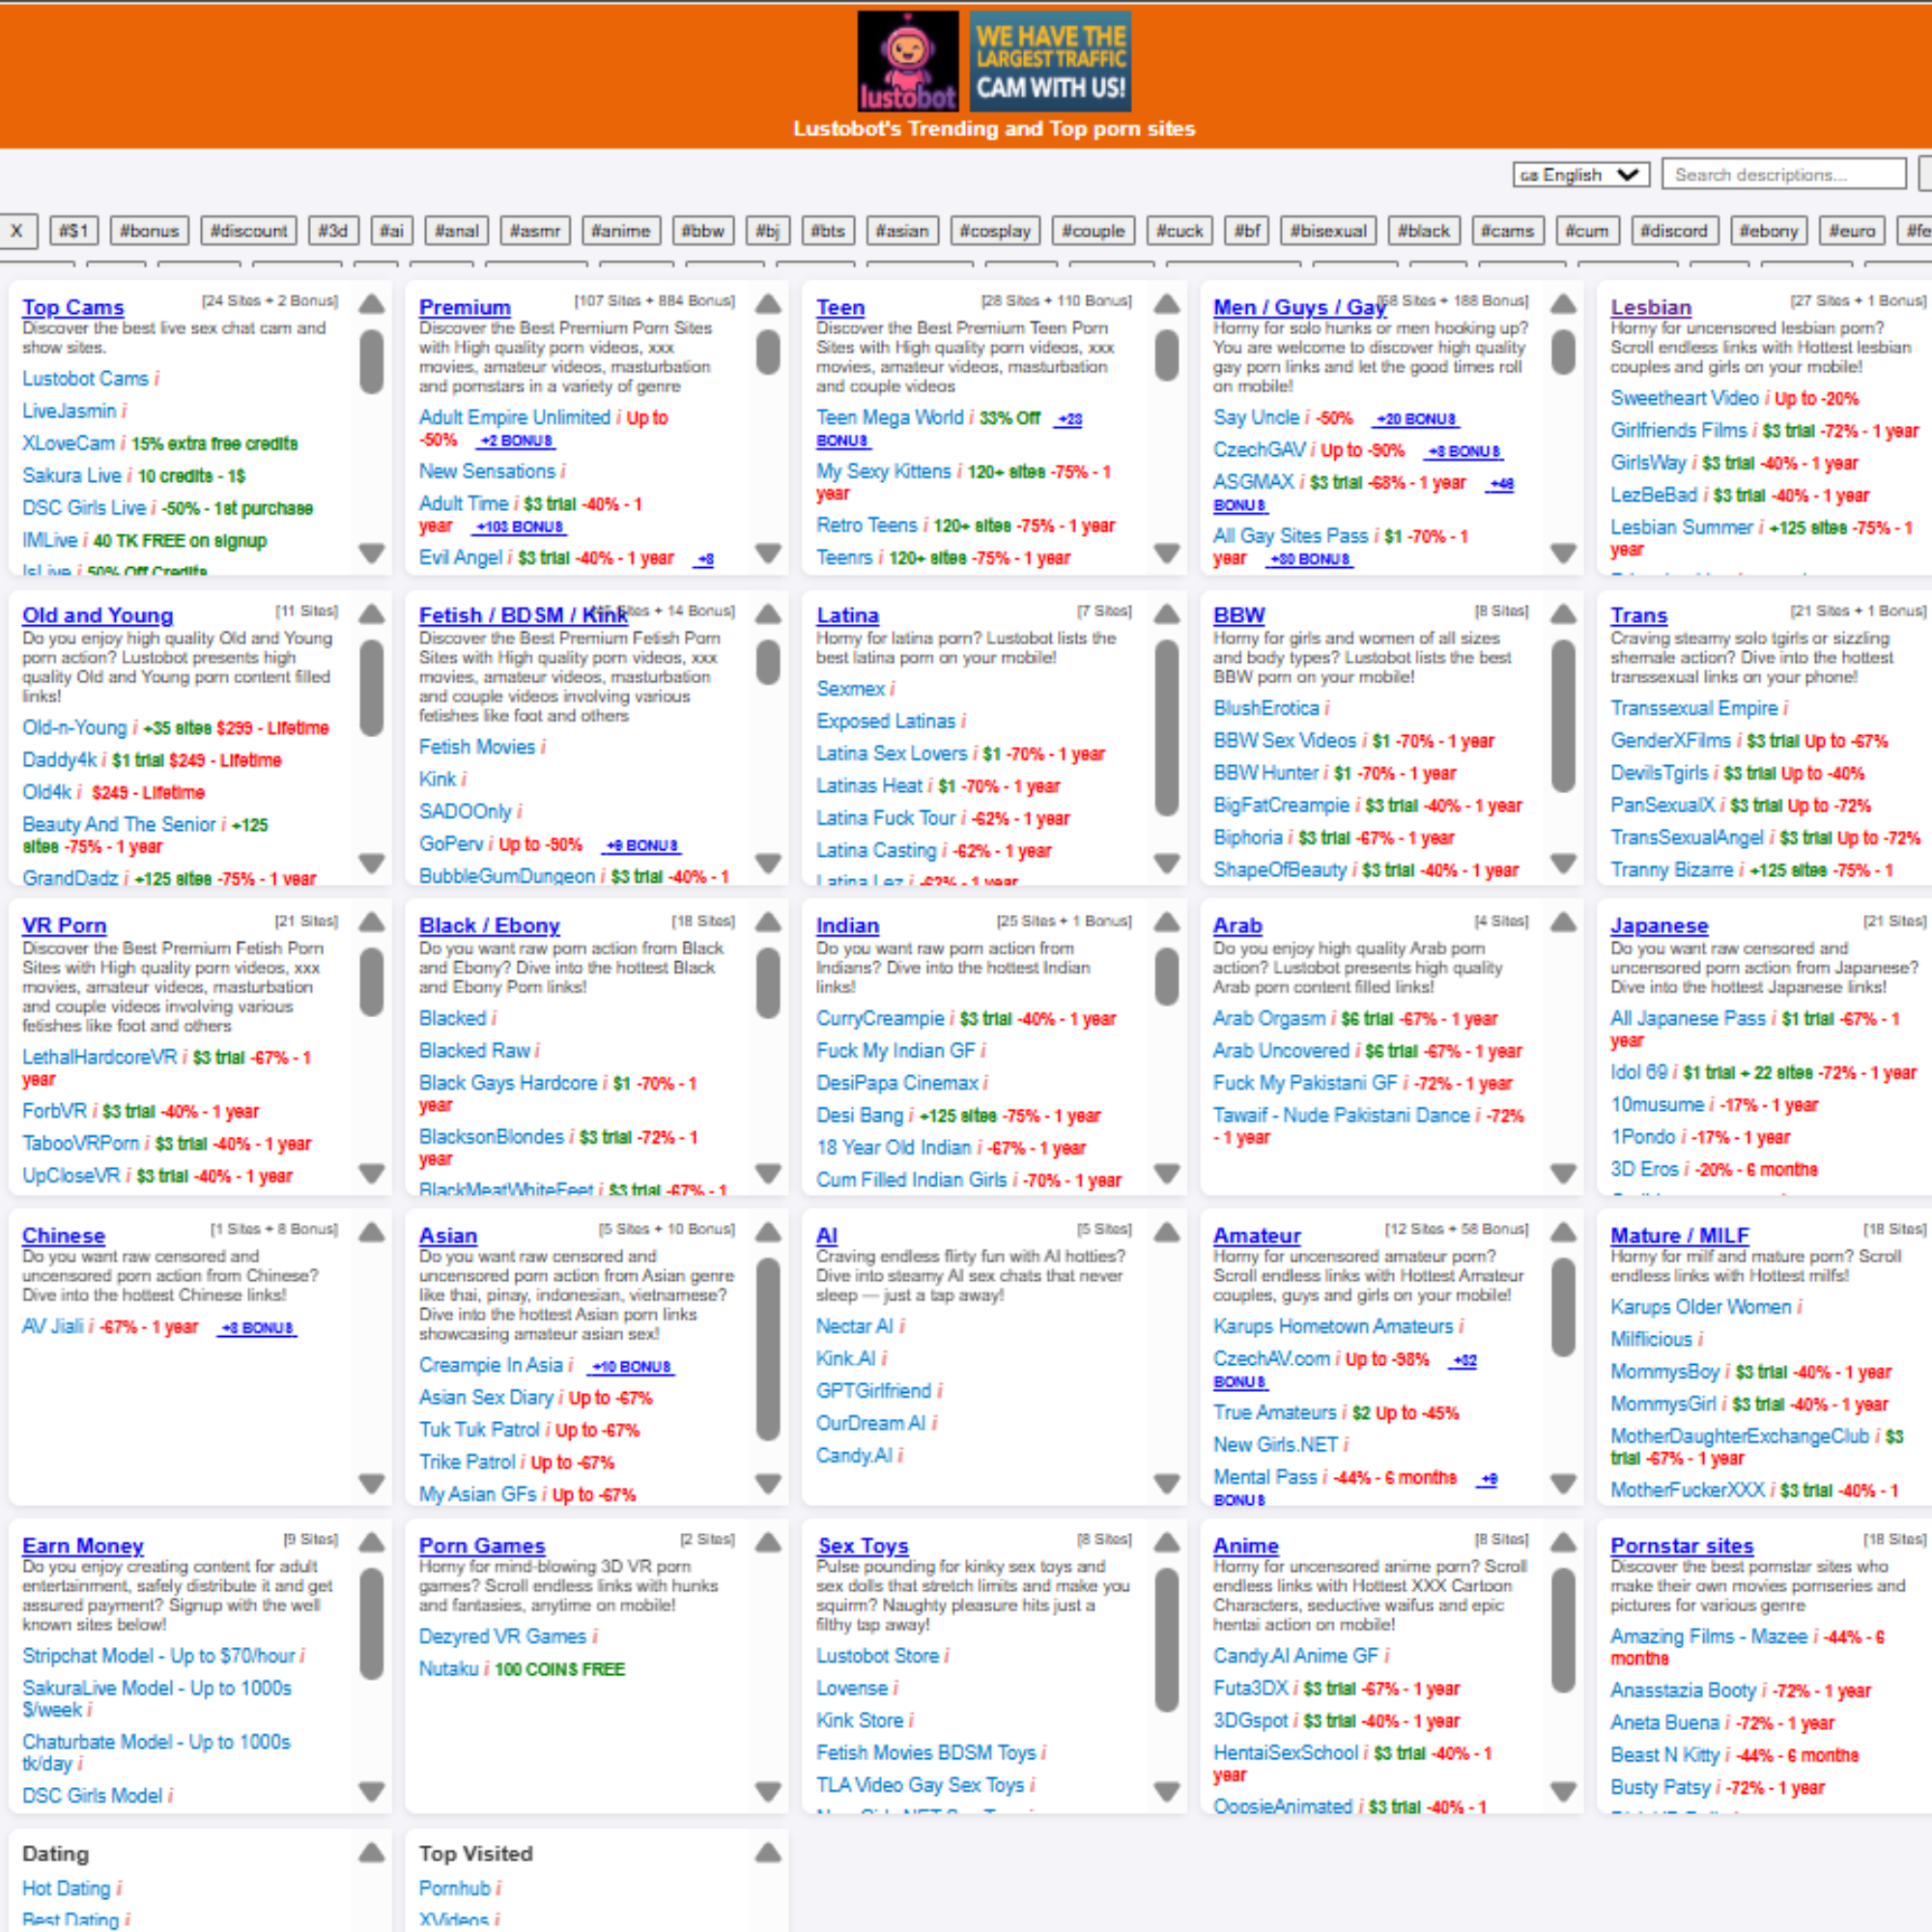This screenshot has width=1932, height=1932.
Task: Click the info icon beside OurDream AI
Action: click(x=934, y=1423)
